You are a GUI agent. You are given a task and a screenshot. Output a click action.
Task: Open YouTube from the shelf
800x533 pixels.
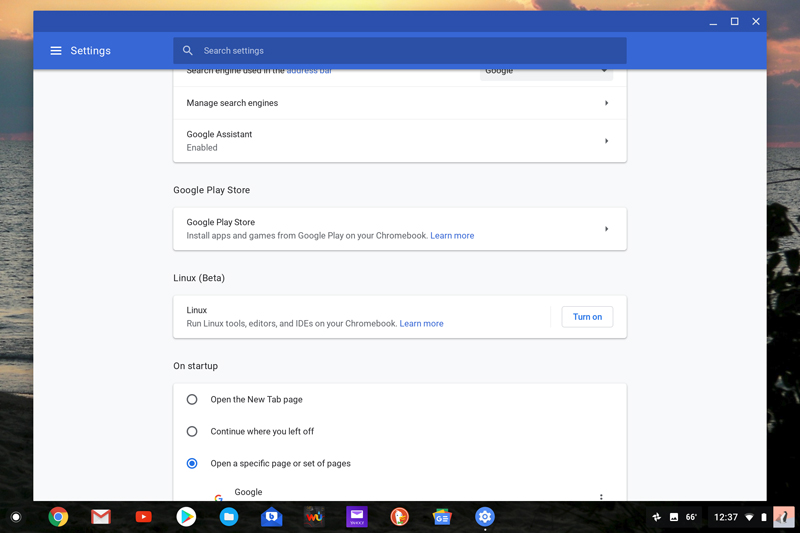[x=144, y=517]
